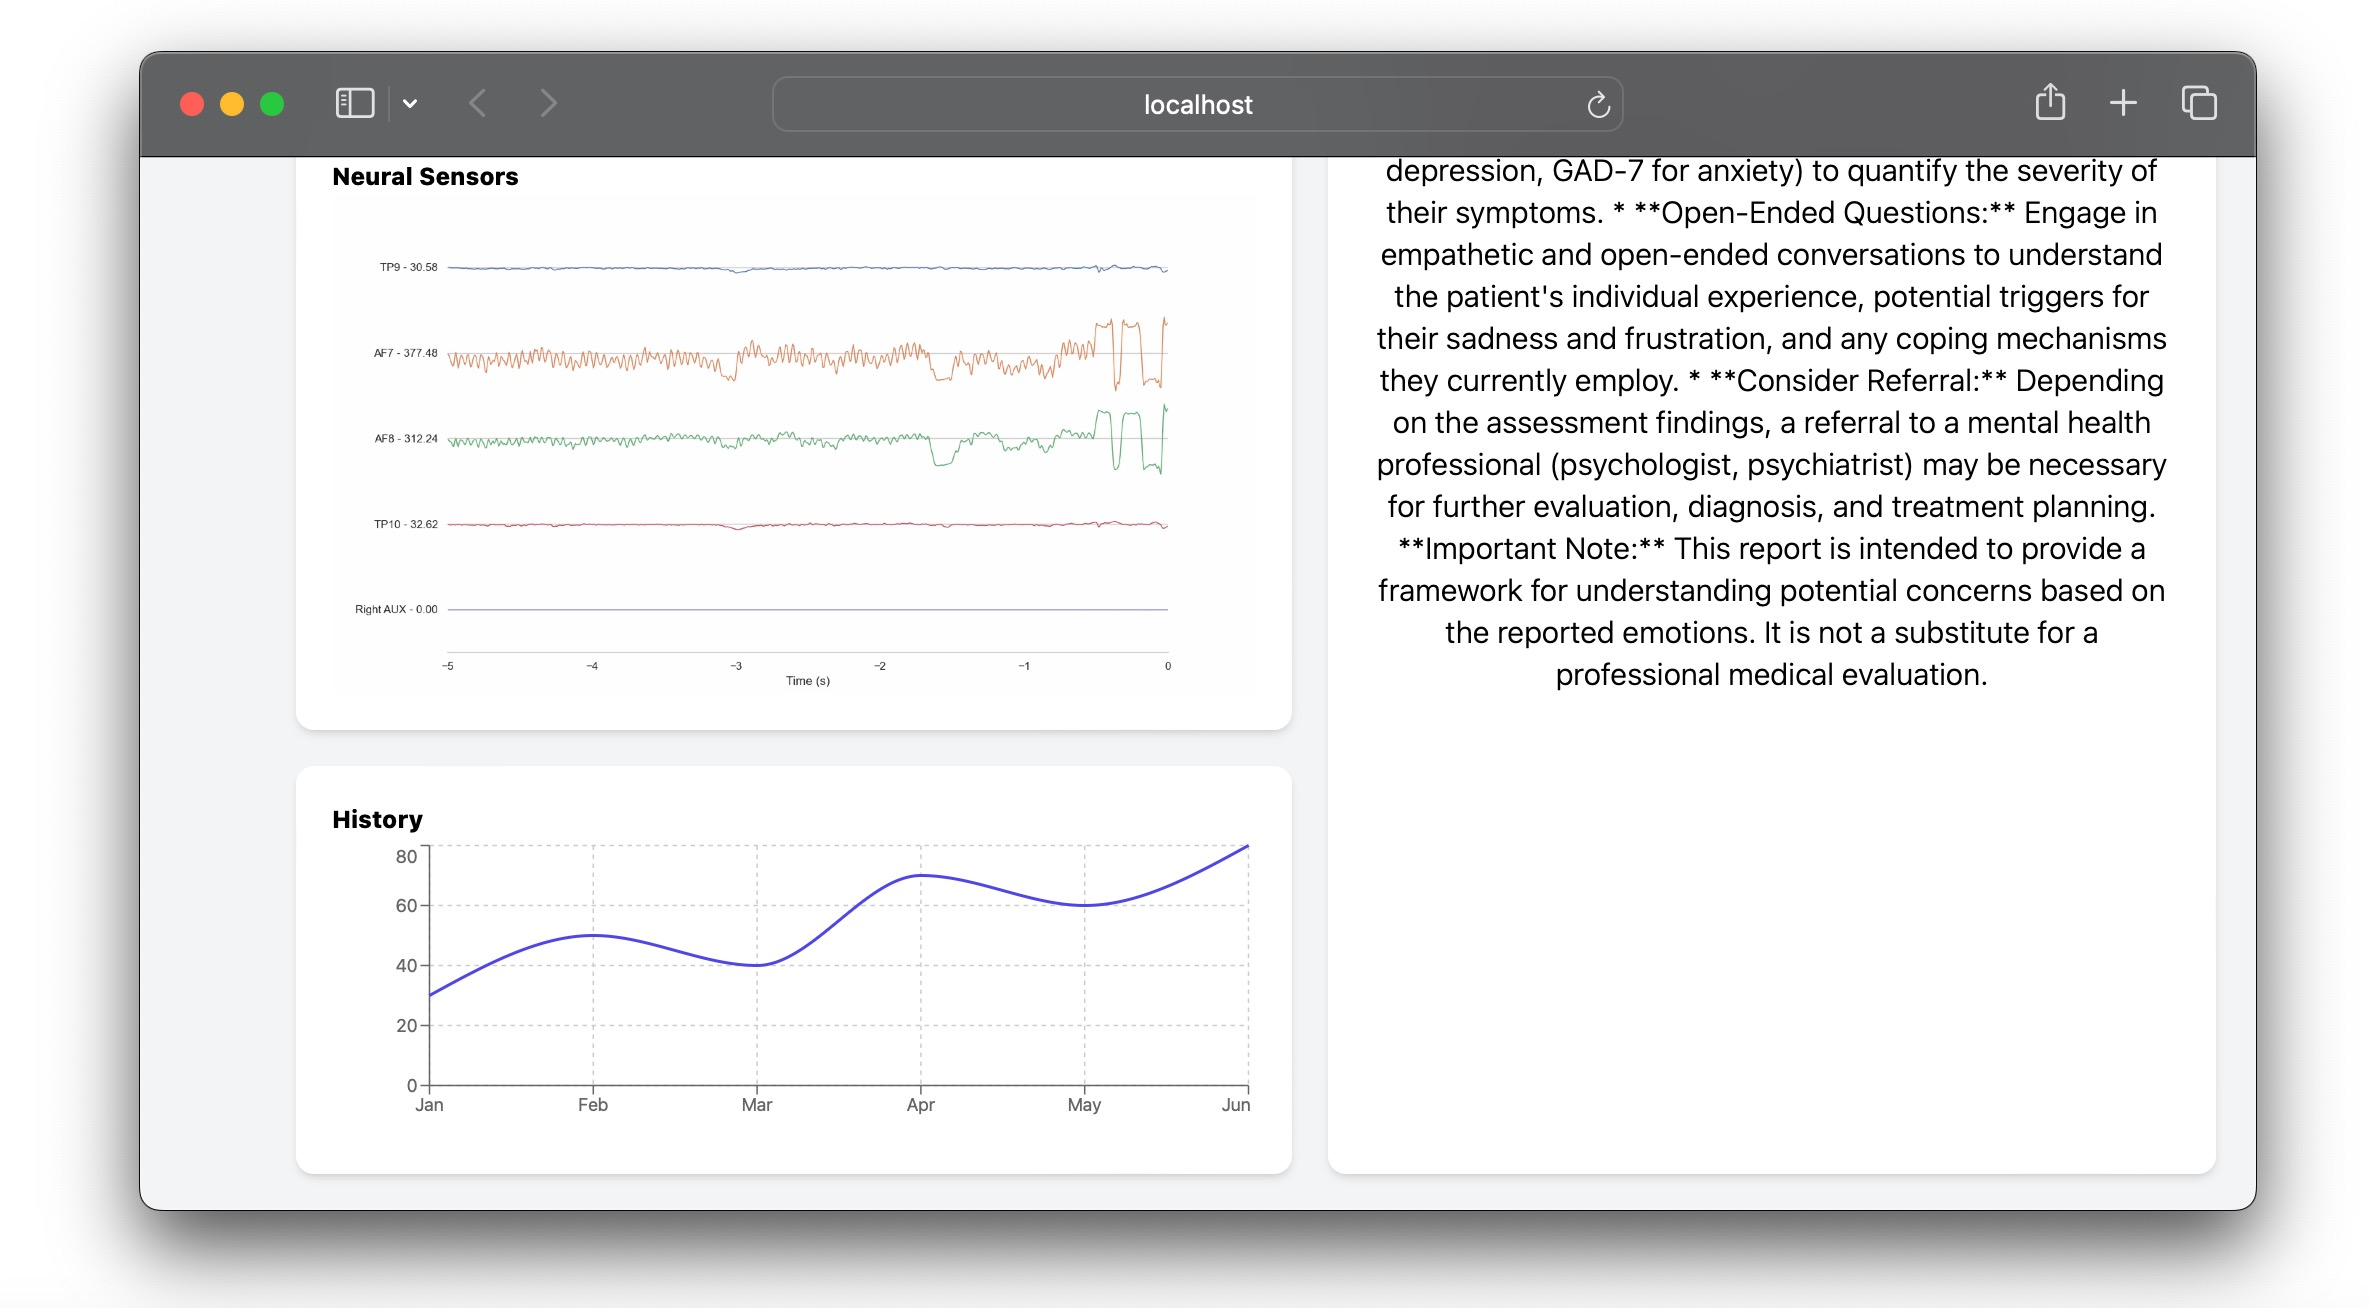Image resolution: width=2370 pixels, height=1308 pixels.
Task: Click the Jun endpoint on History line
Action: (1247, 846)
